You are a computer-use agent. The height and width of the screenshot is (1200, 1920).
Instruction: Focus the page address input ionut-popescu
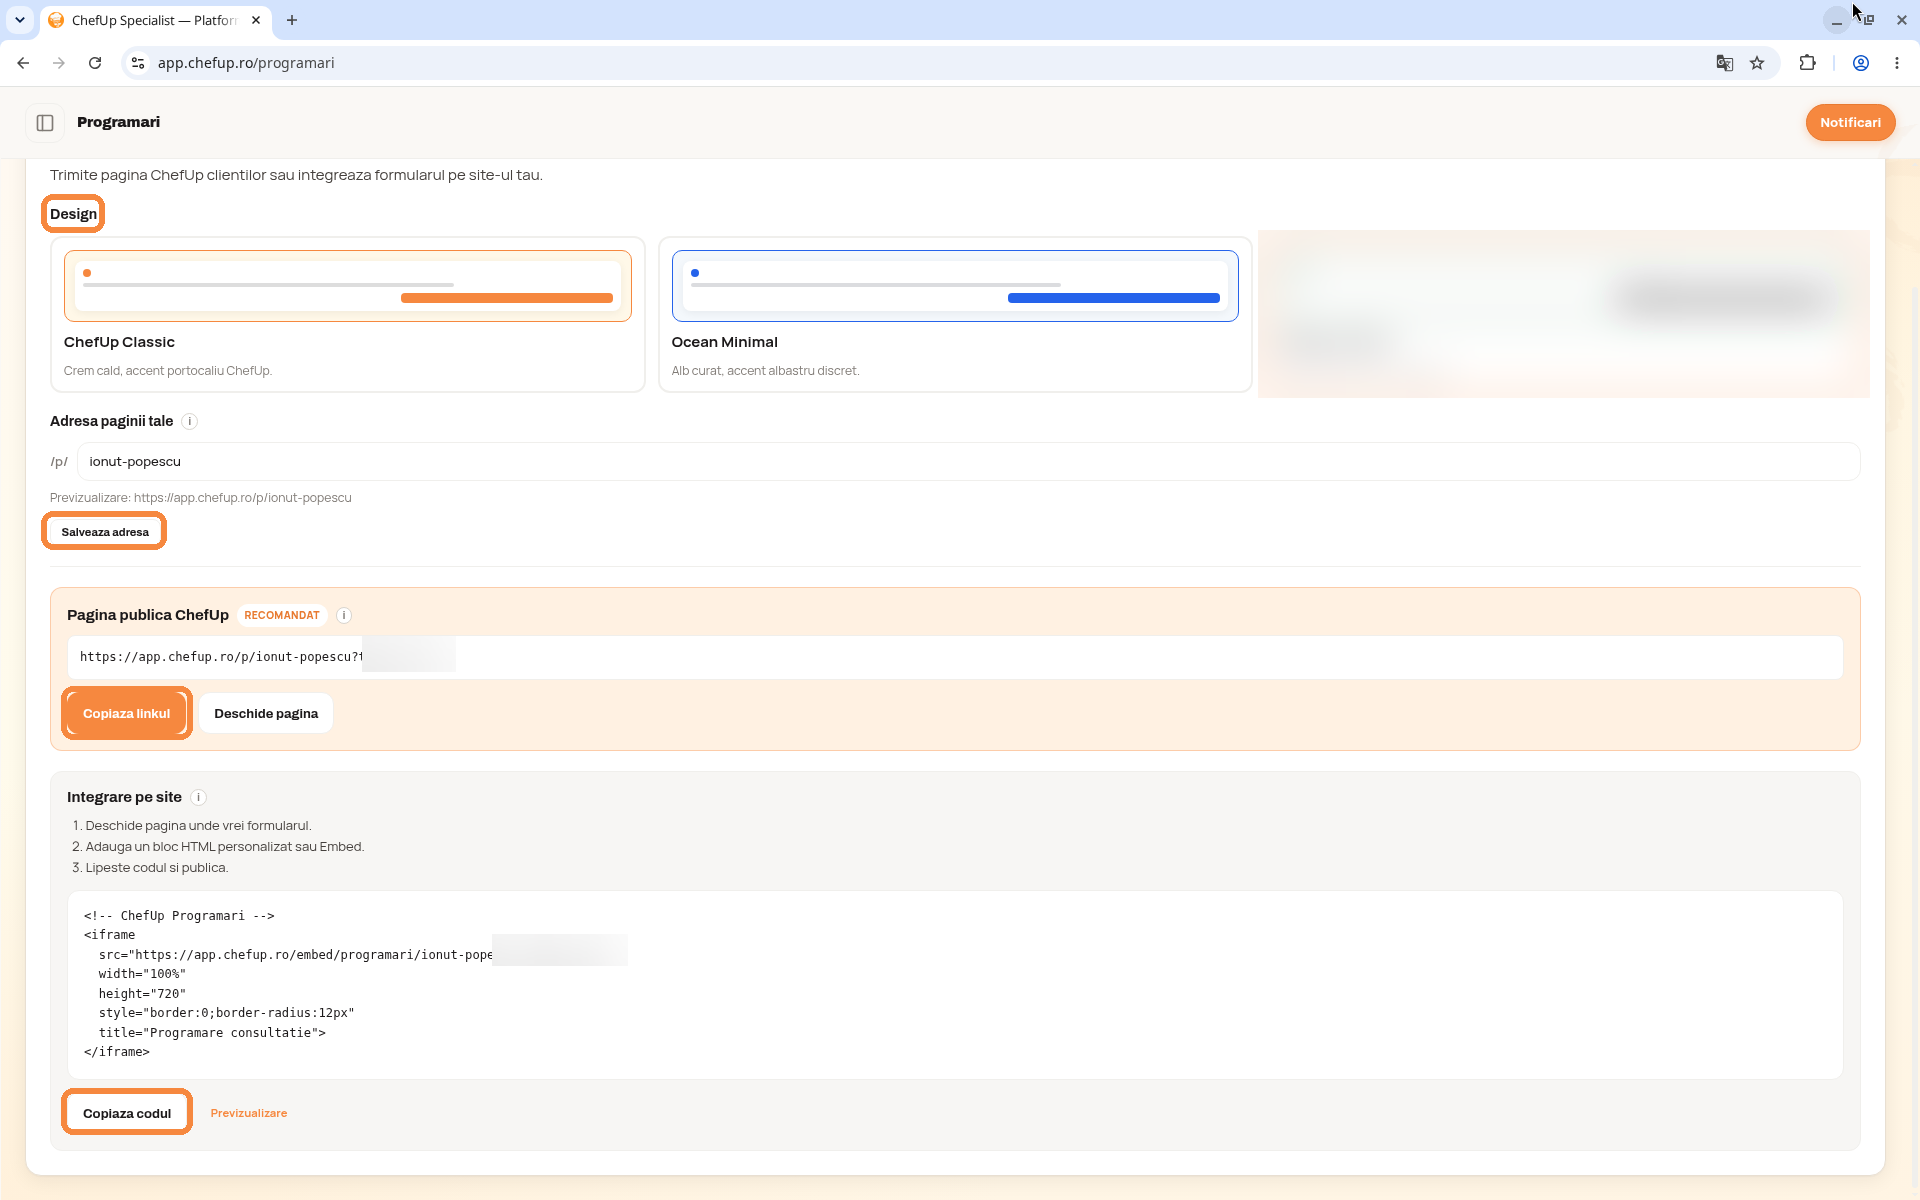[x=968, y=462]
